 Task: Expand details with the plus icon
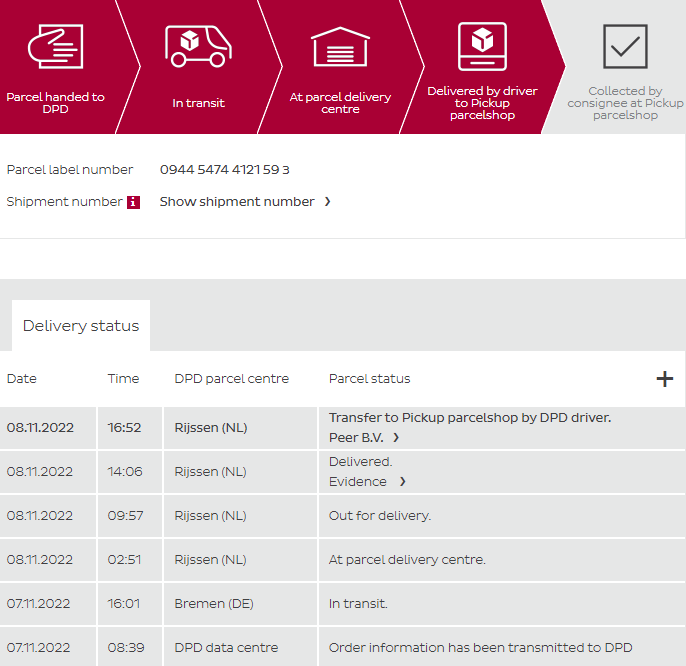(664, 379)
